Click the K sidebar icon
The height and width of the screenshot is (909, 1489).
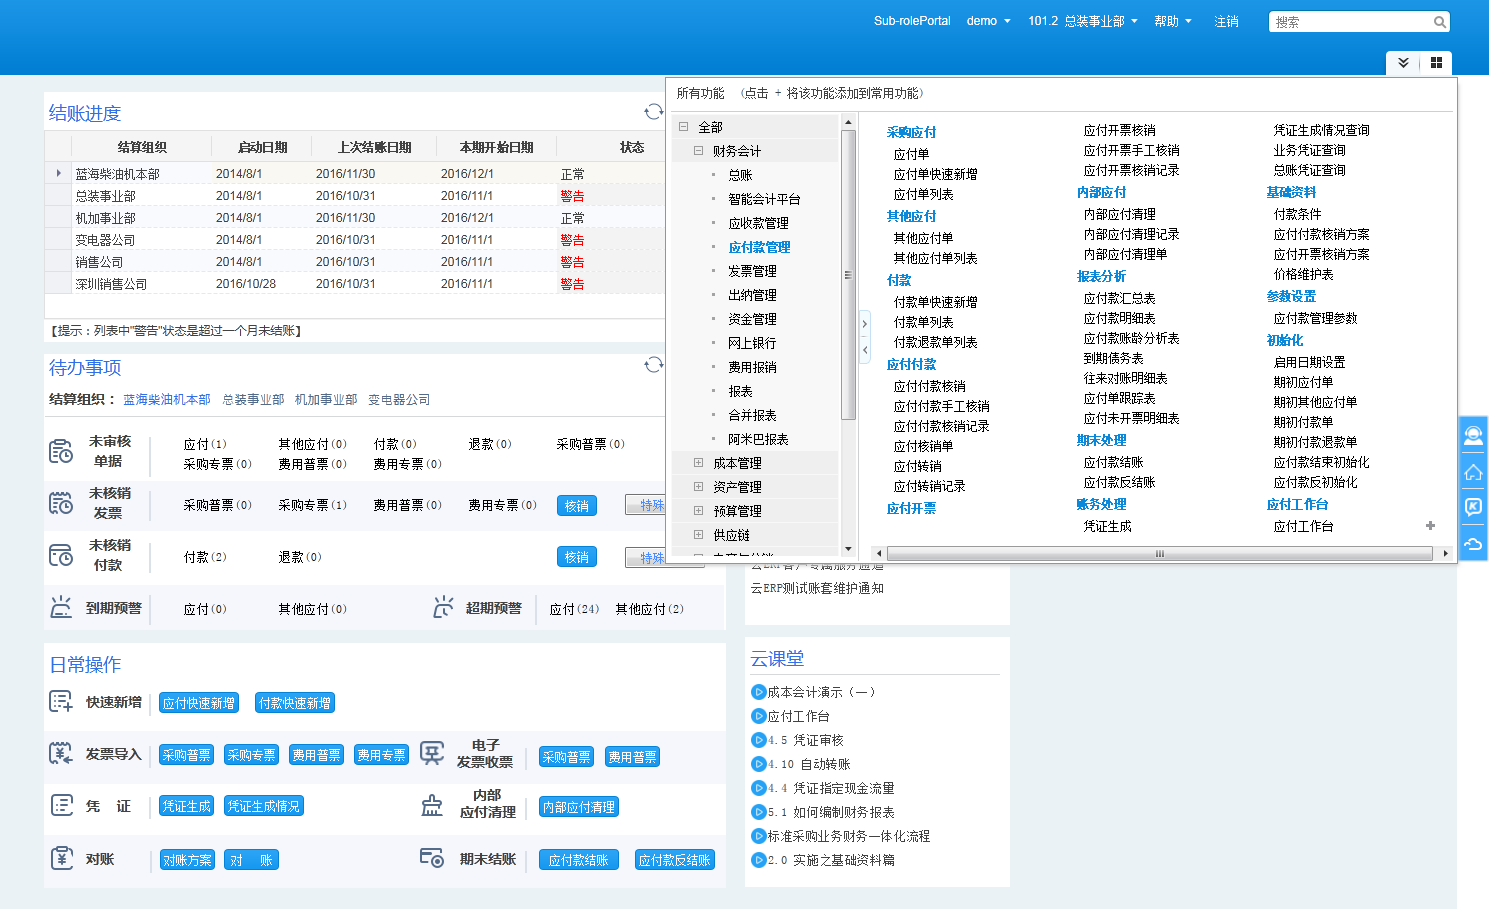pos(1473,507)
